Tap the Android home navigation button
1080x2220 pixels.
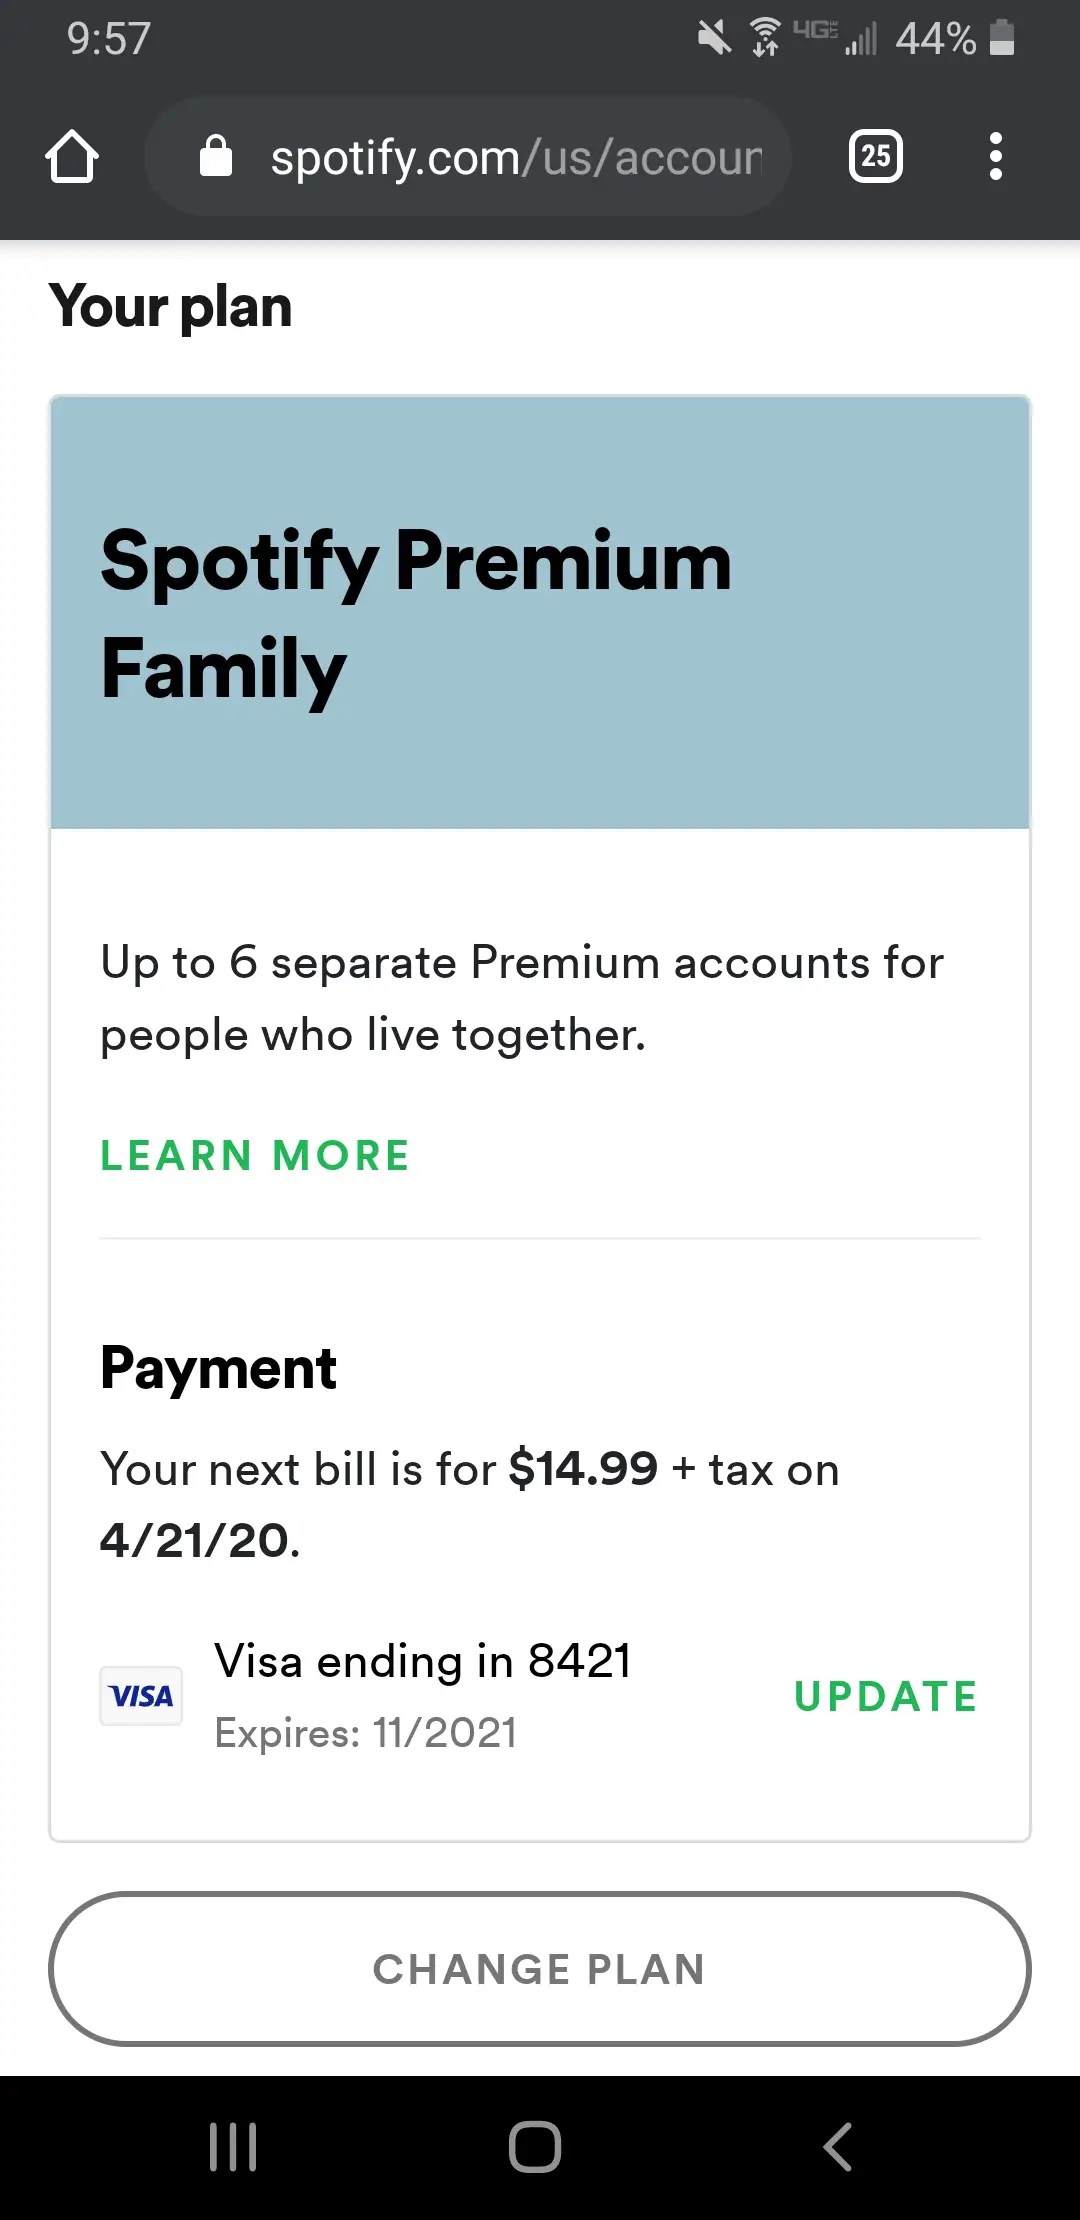click(535, 2147)
